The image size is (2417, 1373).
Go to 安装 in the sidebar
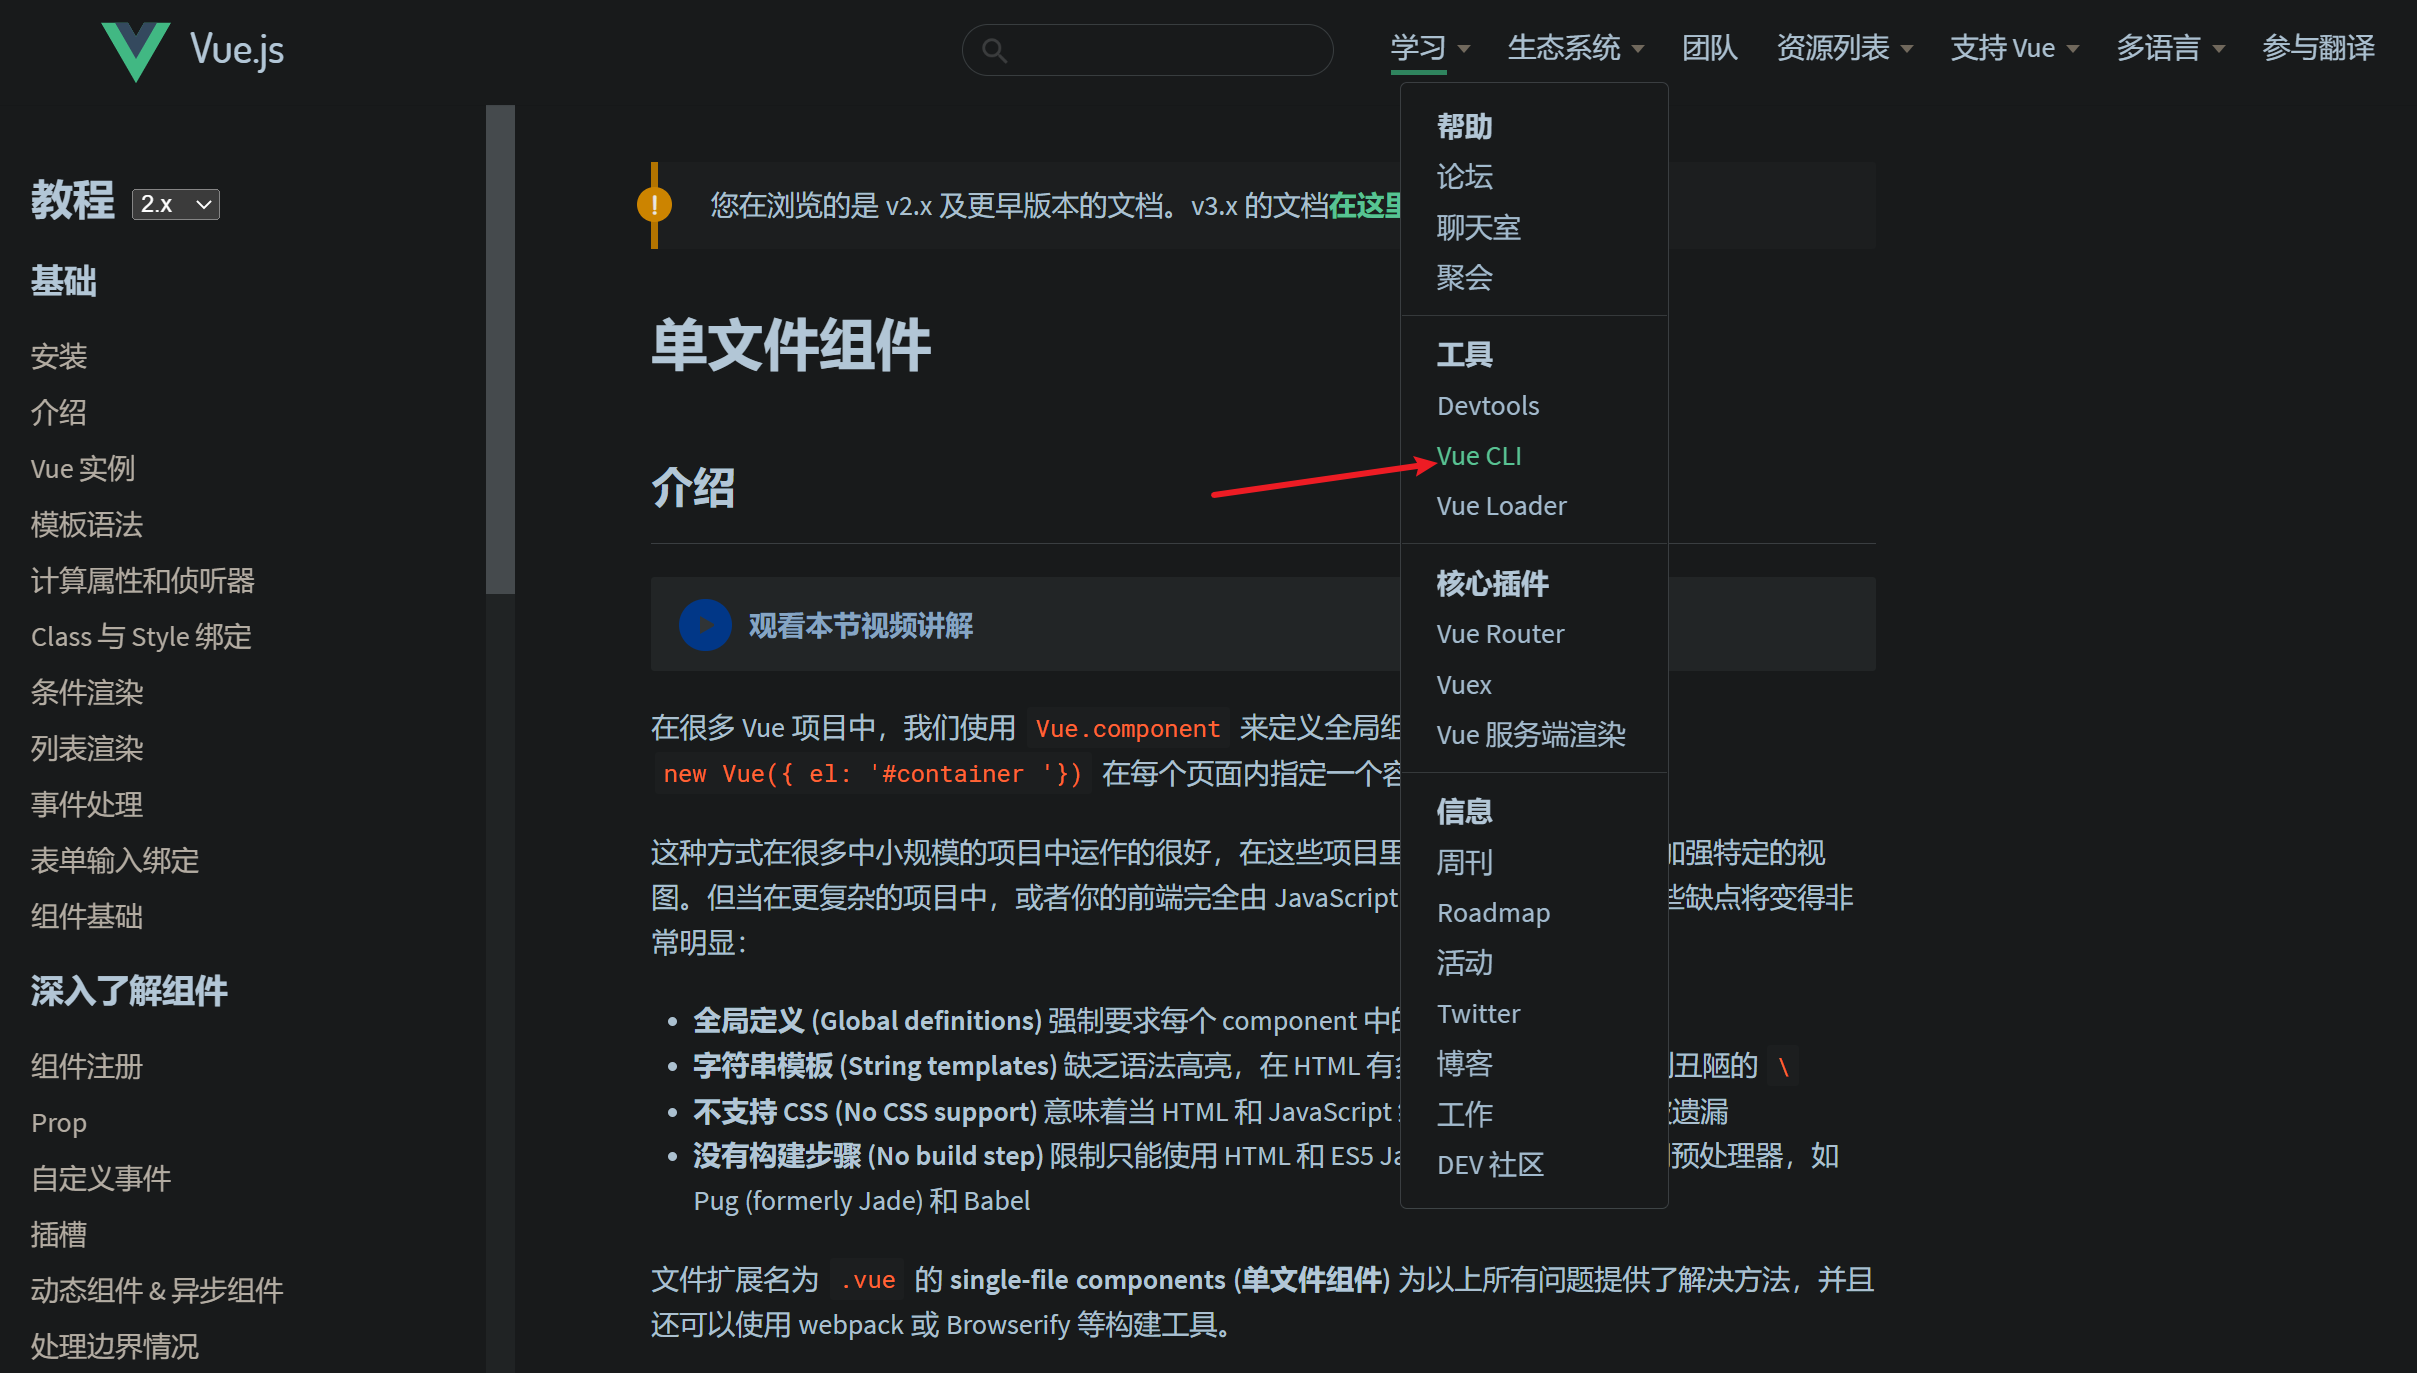pos(59,356)
